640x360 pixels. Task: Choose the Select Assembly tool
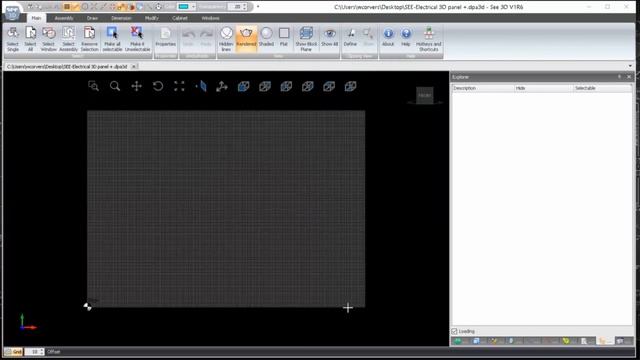click(68, 39)
